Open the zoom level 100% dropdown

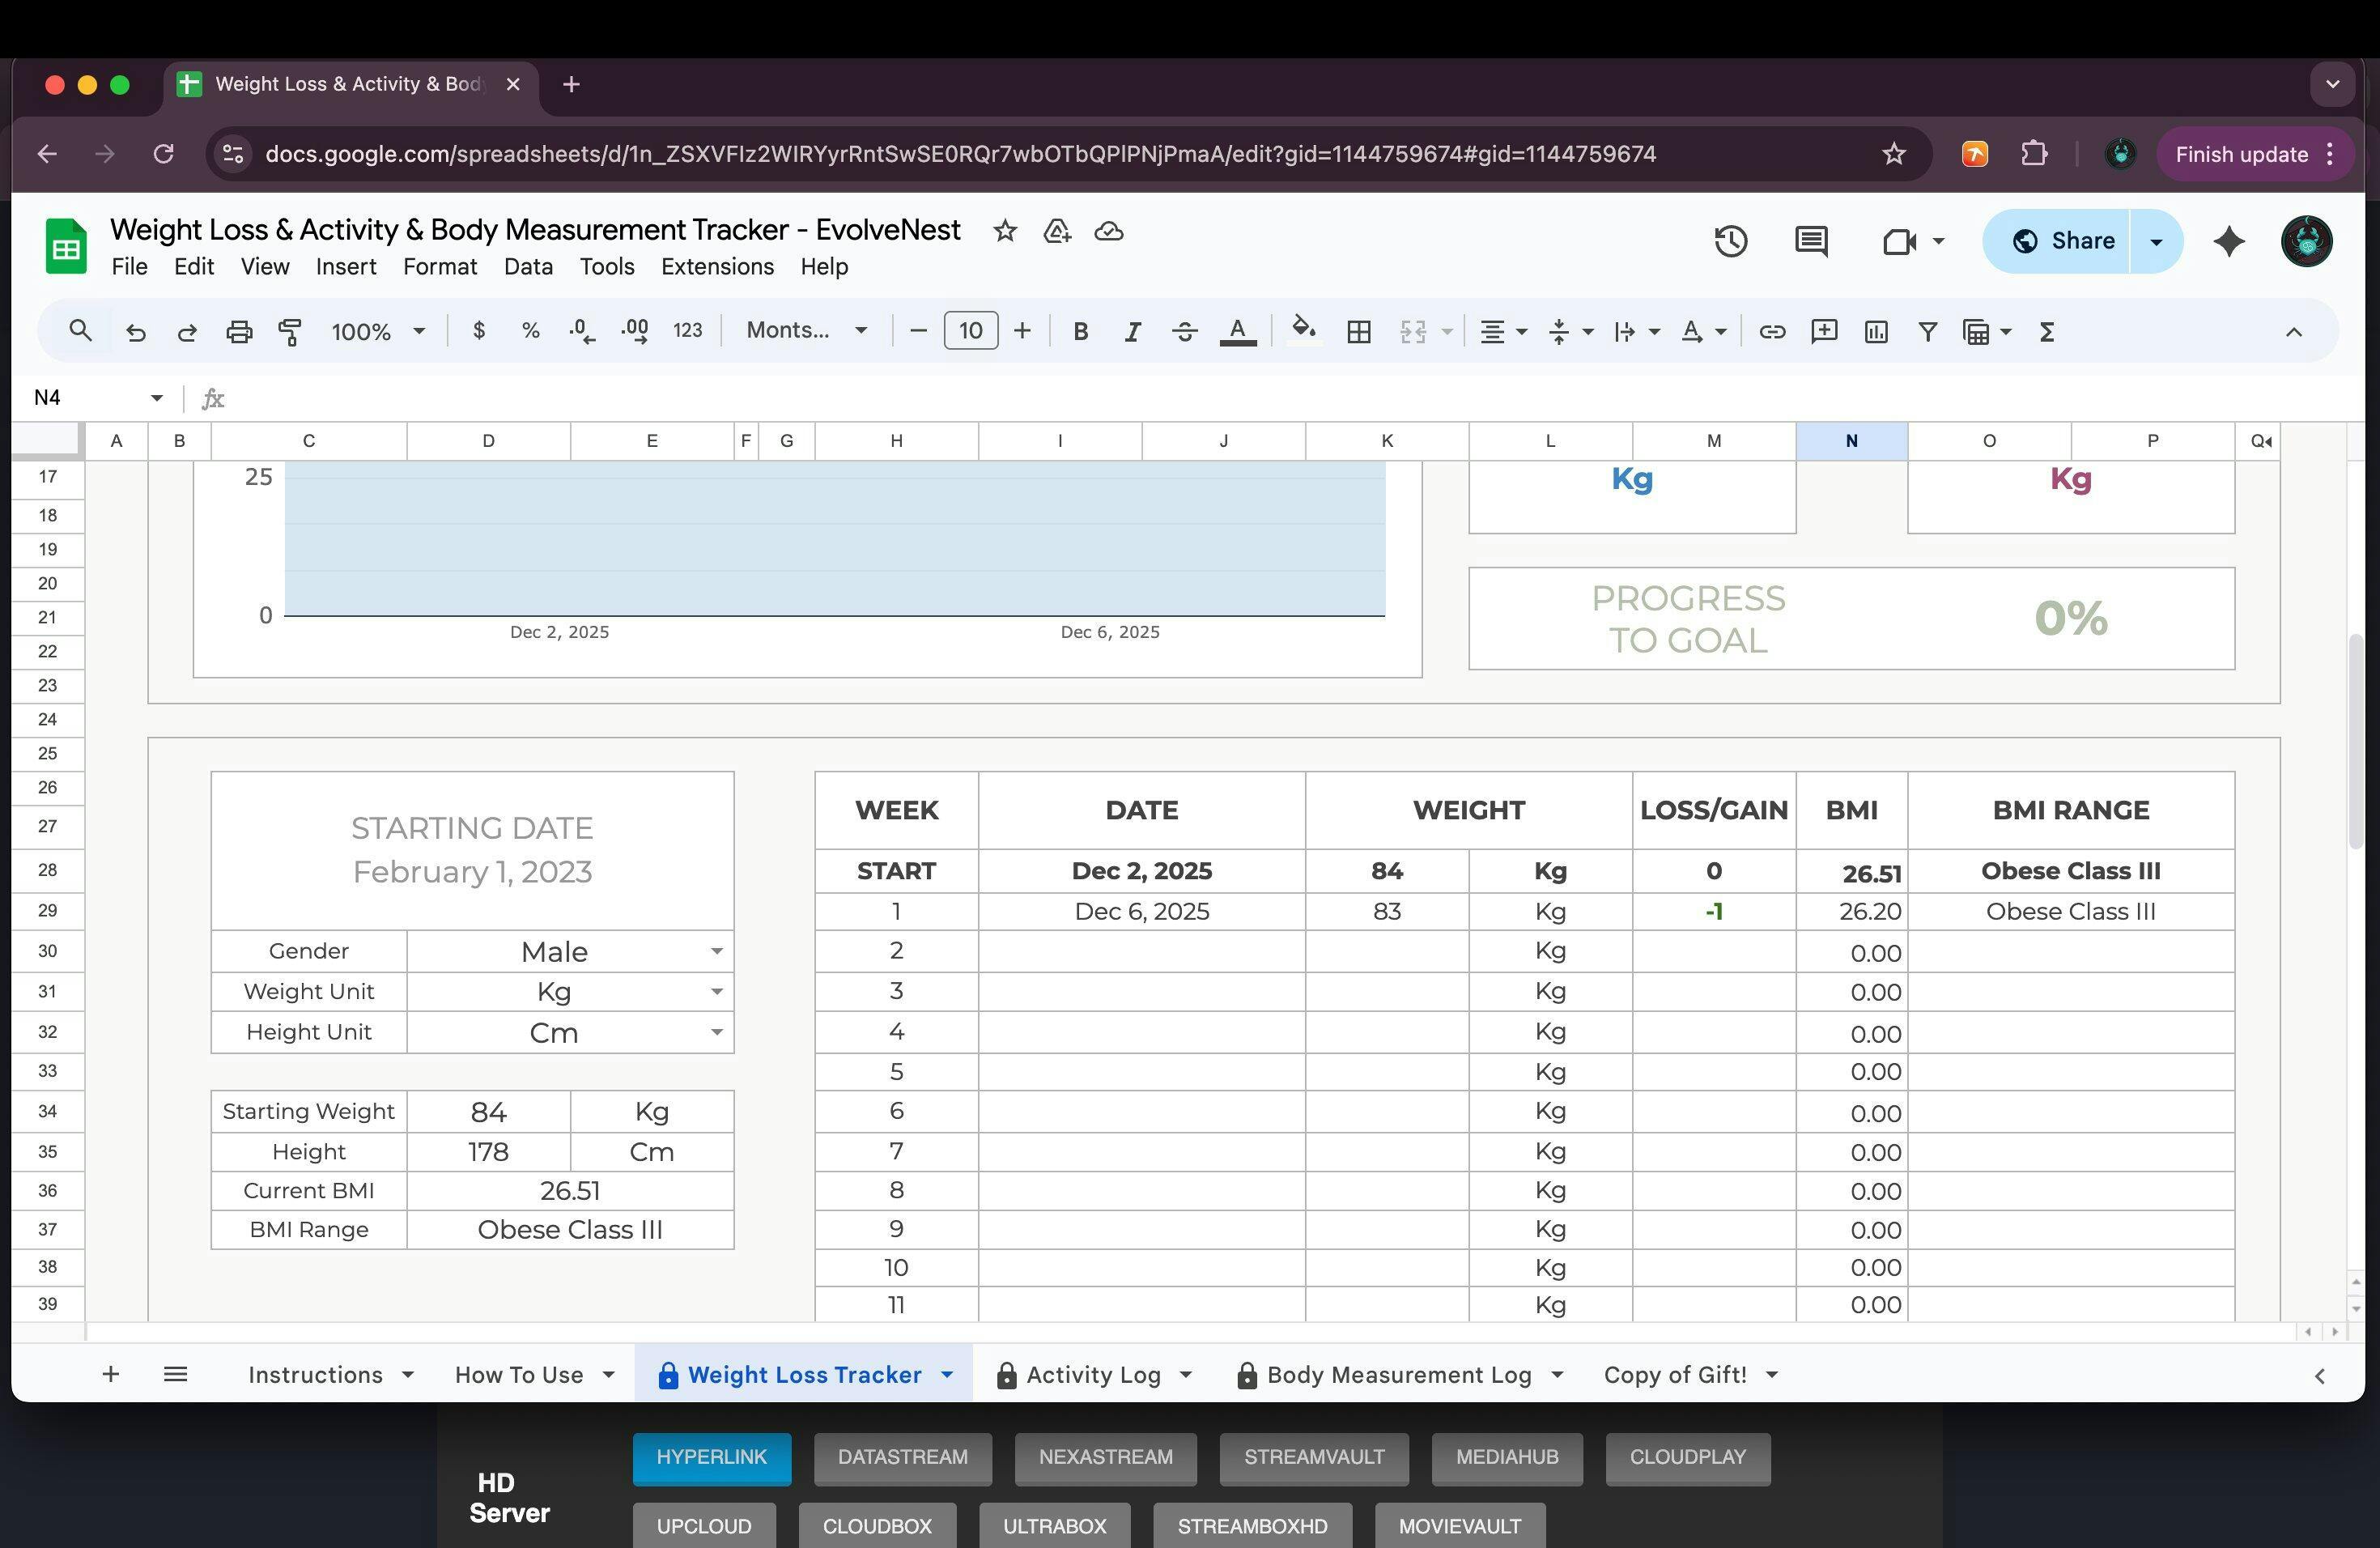click(378, 331)
